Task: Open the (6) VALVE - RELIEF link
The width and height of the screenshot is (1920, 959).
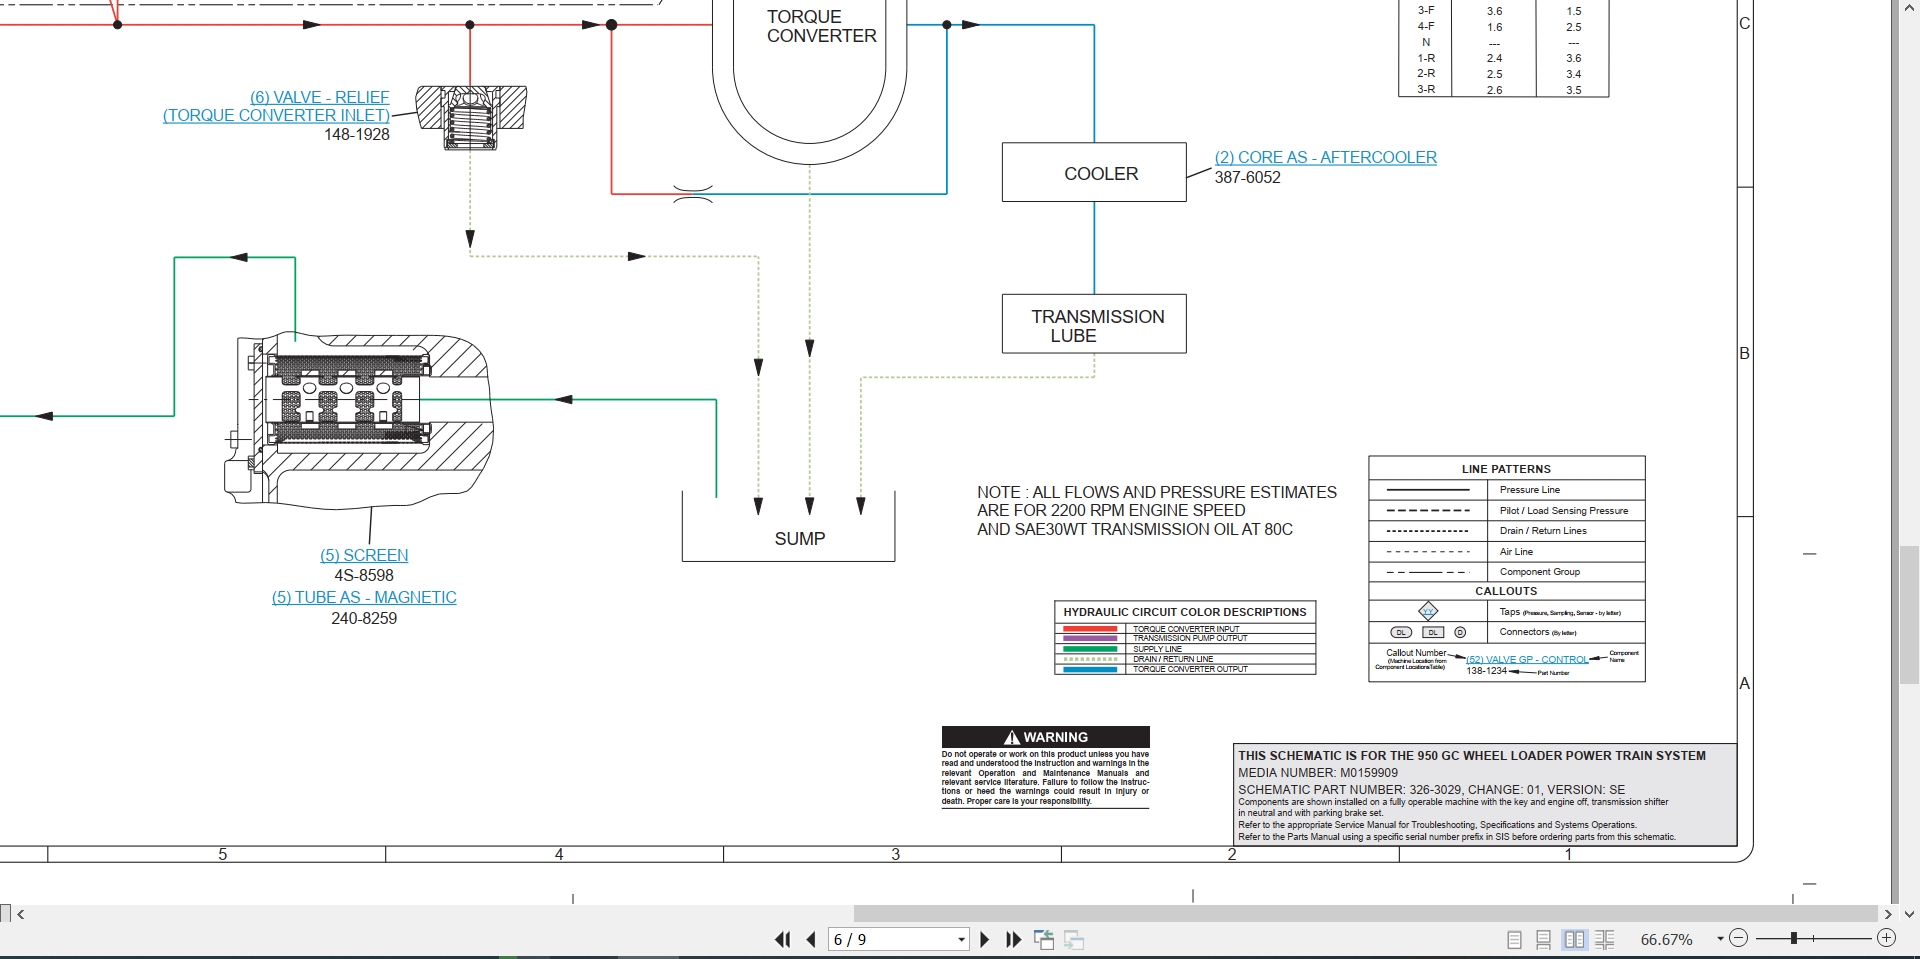Action: coord(319,97)
